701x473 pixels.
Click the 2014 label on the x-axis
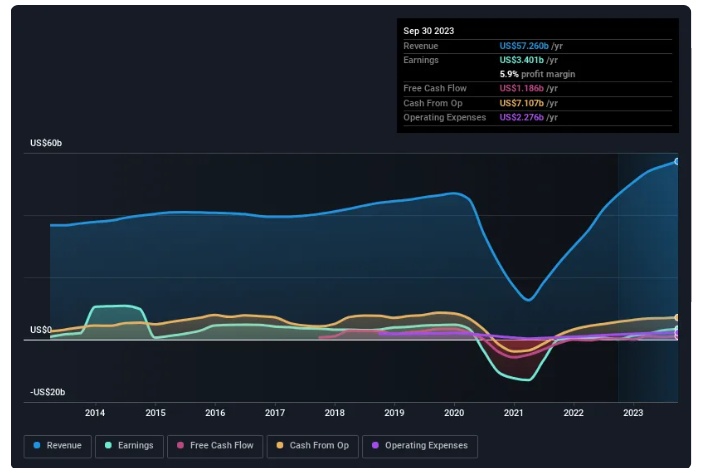[95, 412]
